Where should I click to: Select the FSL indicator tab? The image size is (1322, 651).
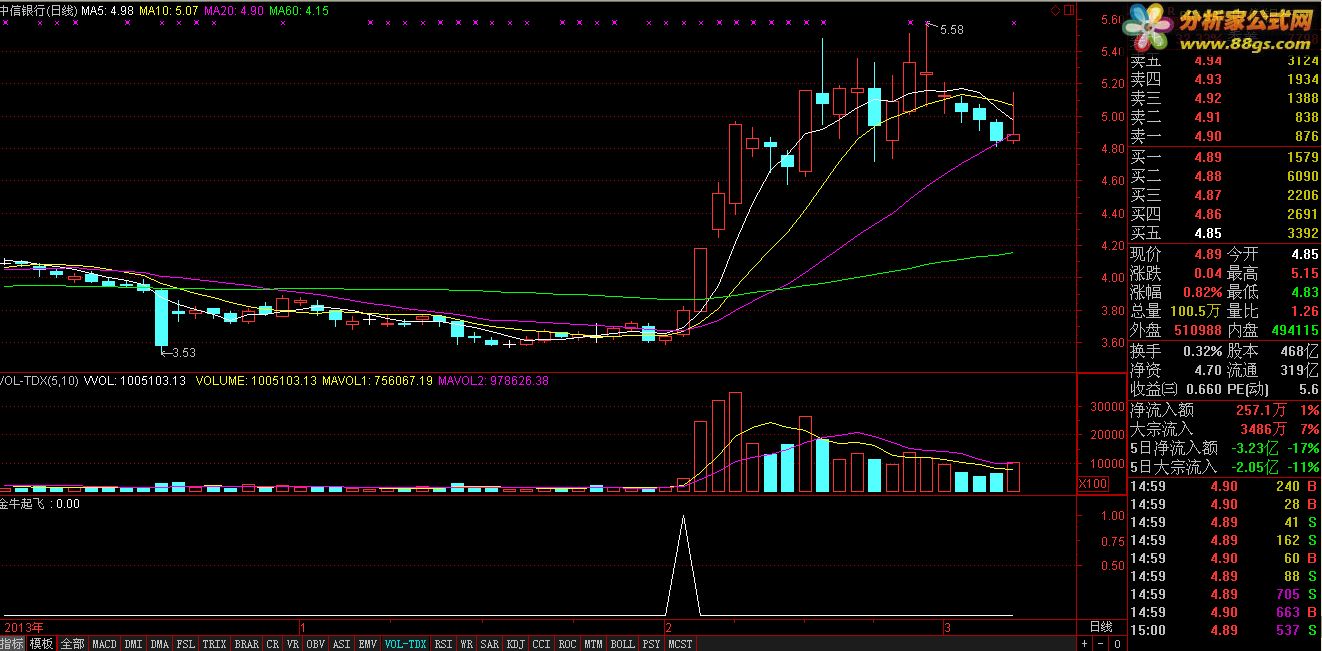click(186, 644)
